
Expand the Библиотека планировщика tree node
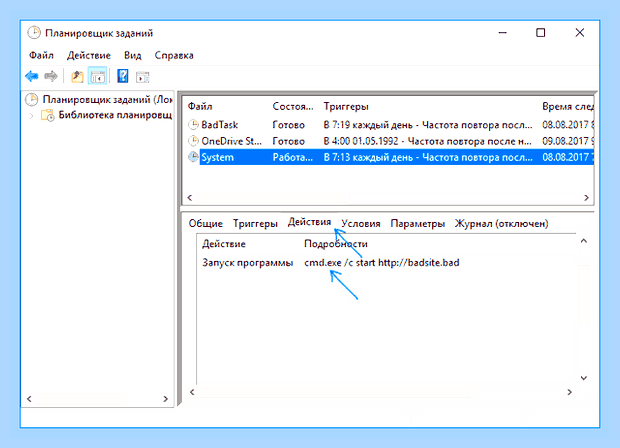[x=32, y=115]
